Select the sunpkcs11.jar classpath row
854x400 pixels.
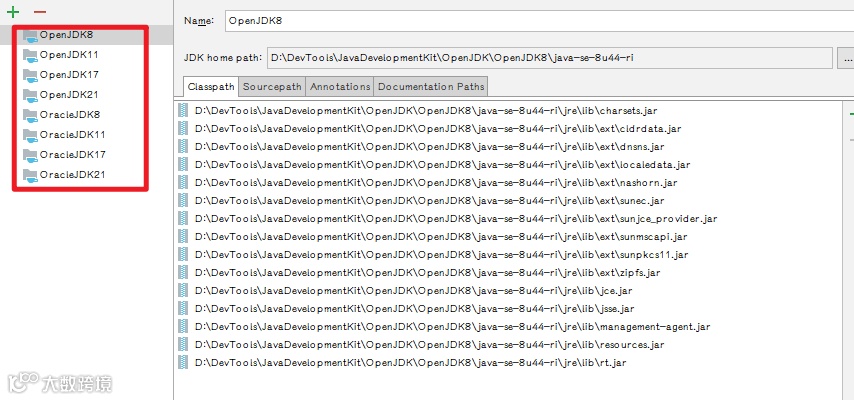click(x=509, y=254)
